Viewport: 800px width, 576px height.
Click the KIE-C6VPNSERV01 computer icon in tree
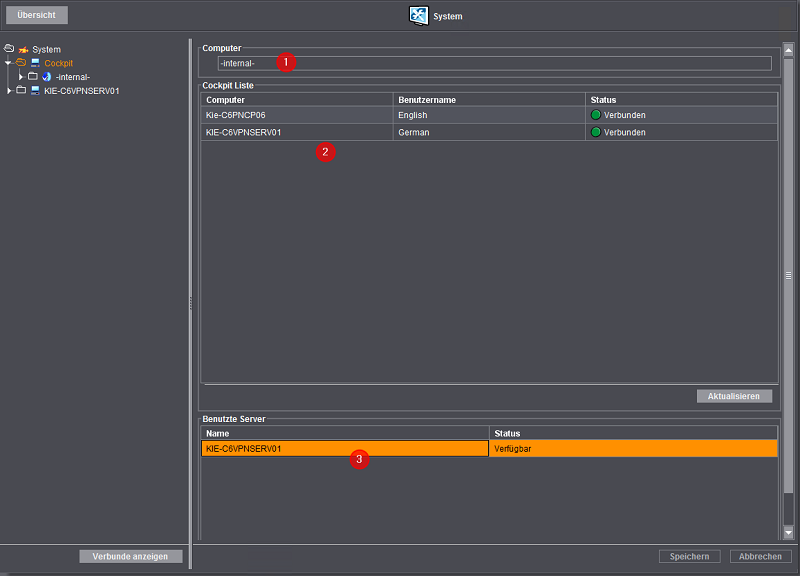pos(35,90)
